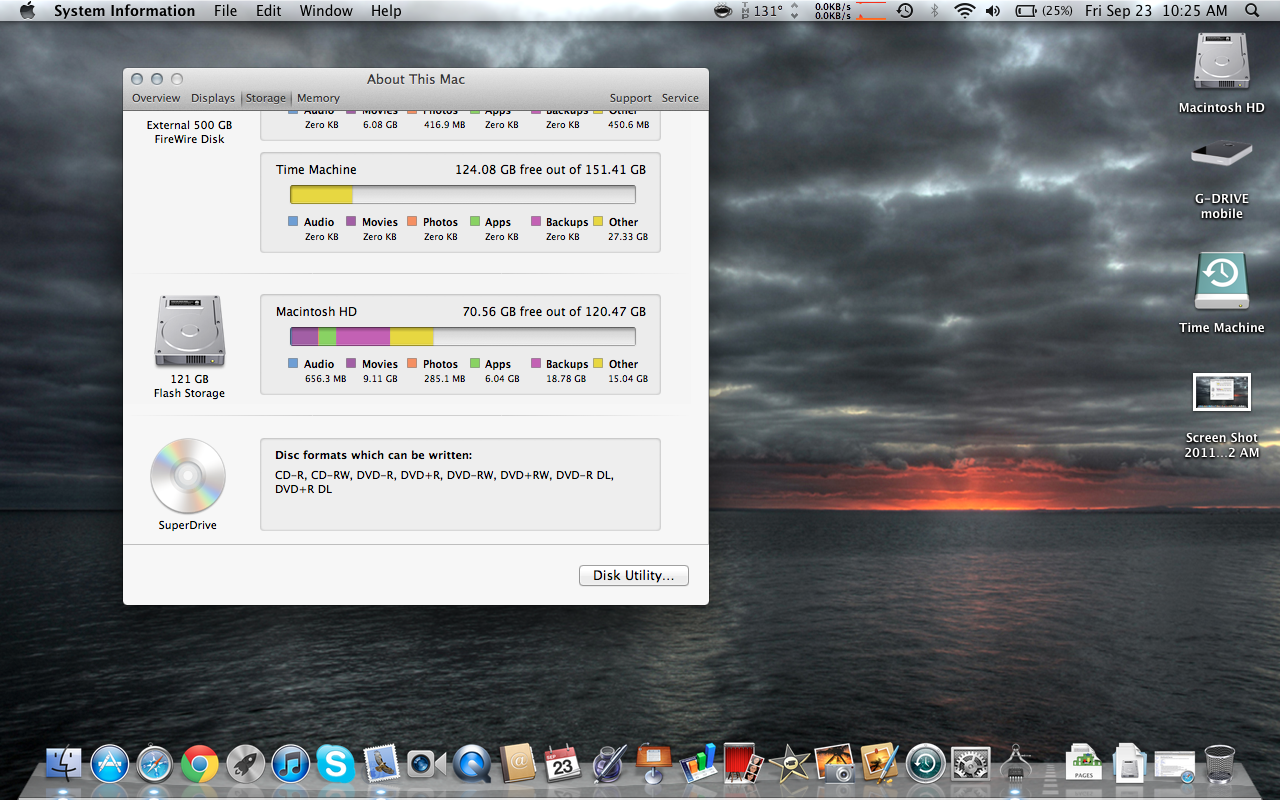Open the File menu
Viewport: 1280px width, 800px height.
point(226,11)
